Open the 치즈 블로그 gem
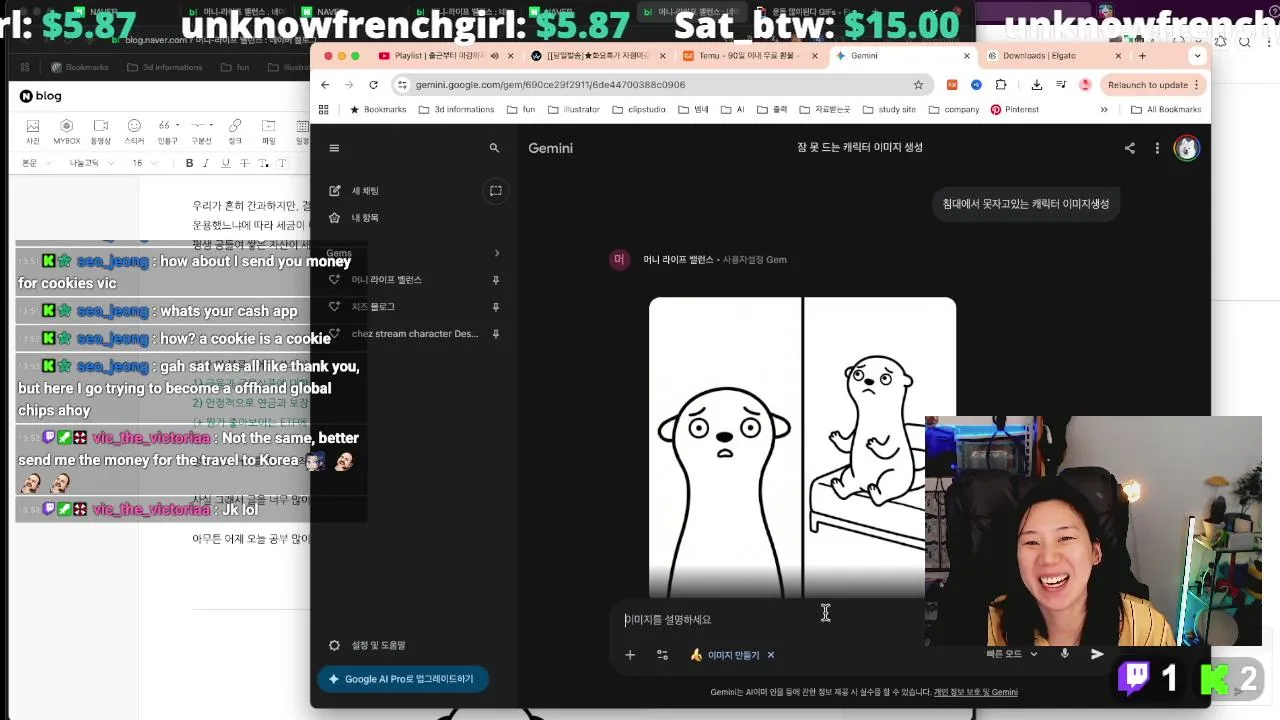The height and width of the screenshot is (720, 1280). coord(373,307)
